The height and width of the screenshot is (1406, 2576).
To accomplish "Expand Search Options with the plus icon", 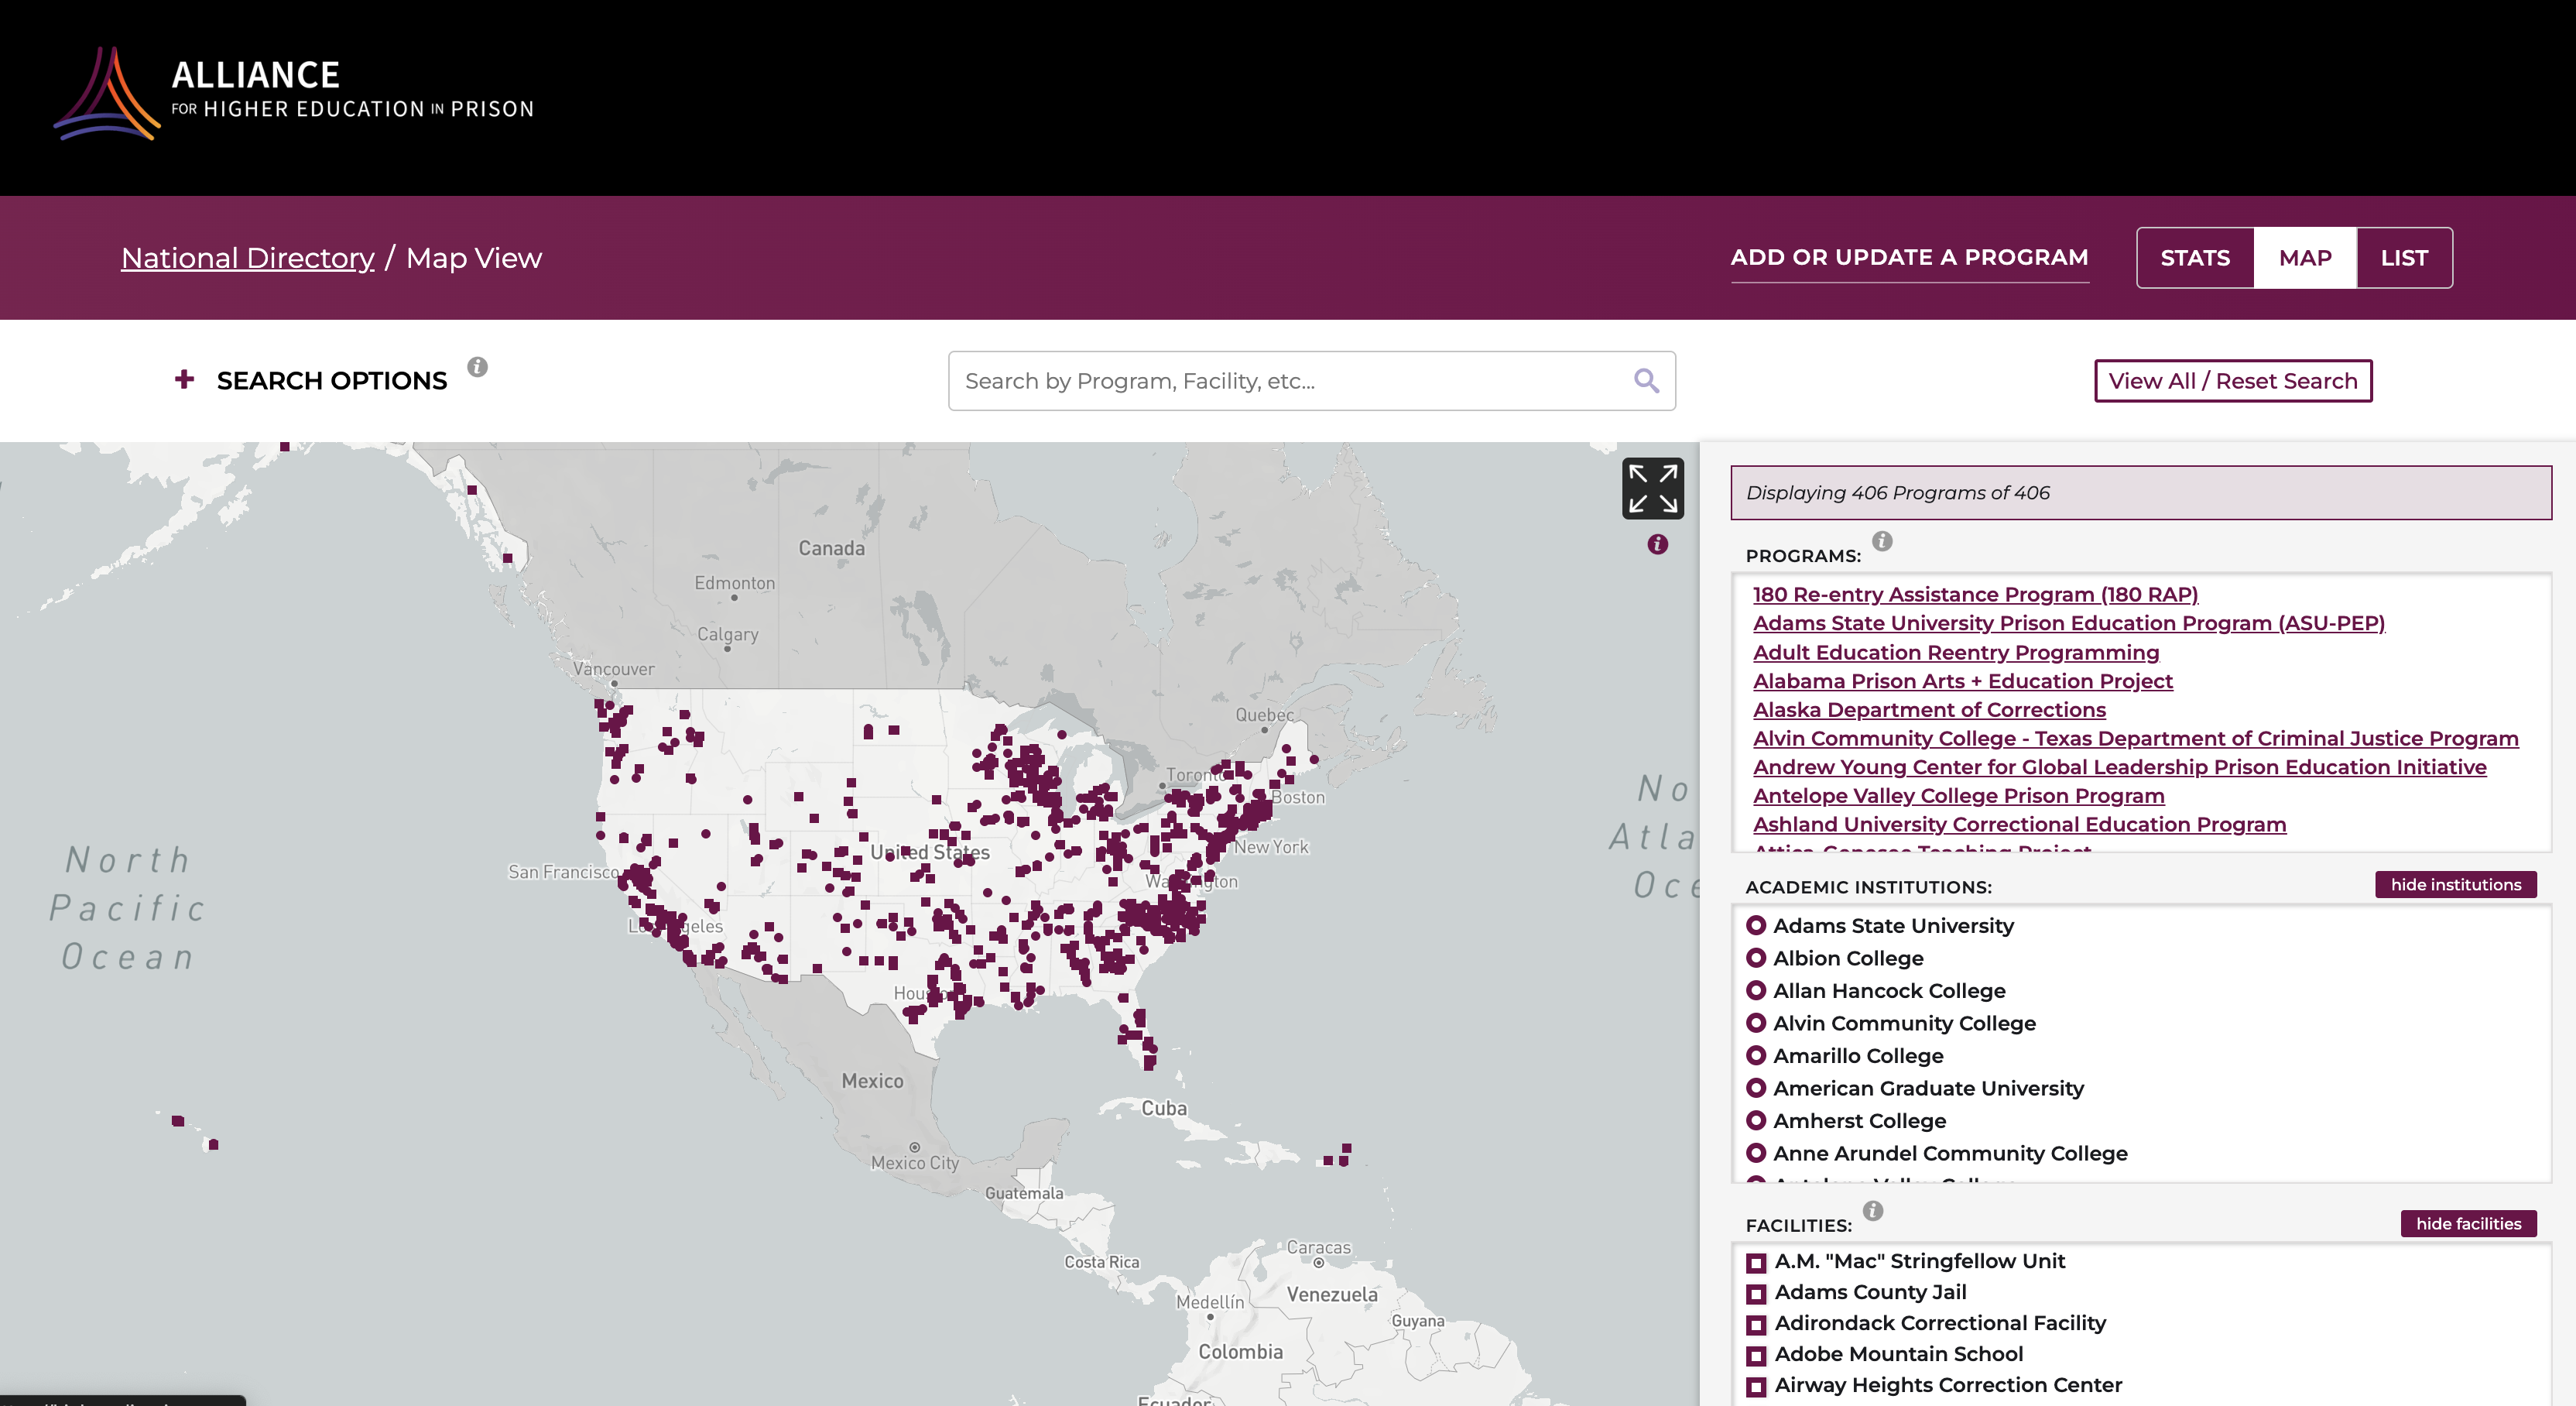I will tap(184, 379).
